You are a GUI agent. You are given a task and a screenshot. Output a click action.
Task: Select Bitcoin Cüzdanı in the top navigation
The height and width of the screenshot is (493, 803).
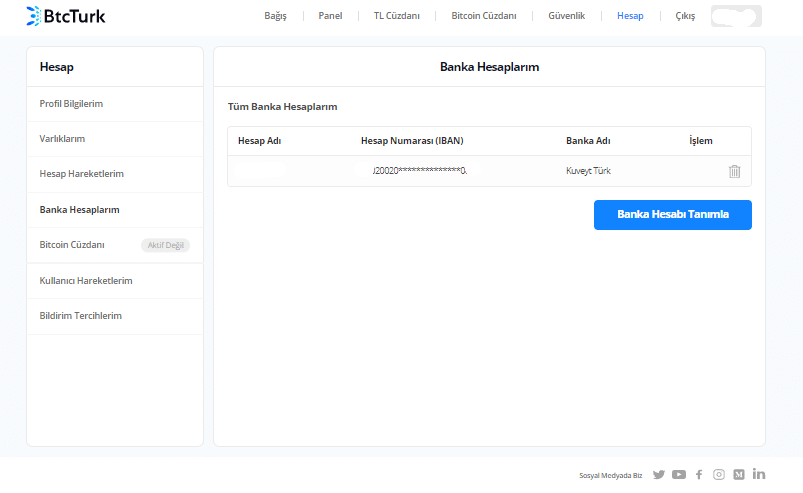(x=484, y=16)
